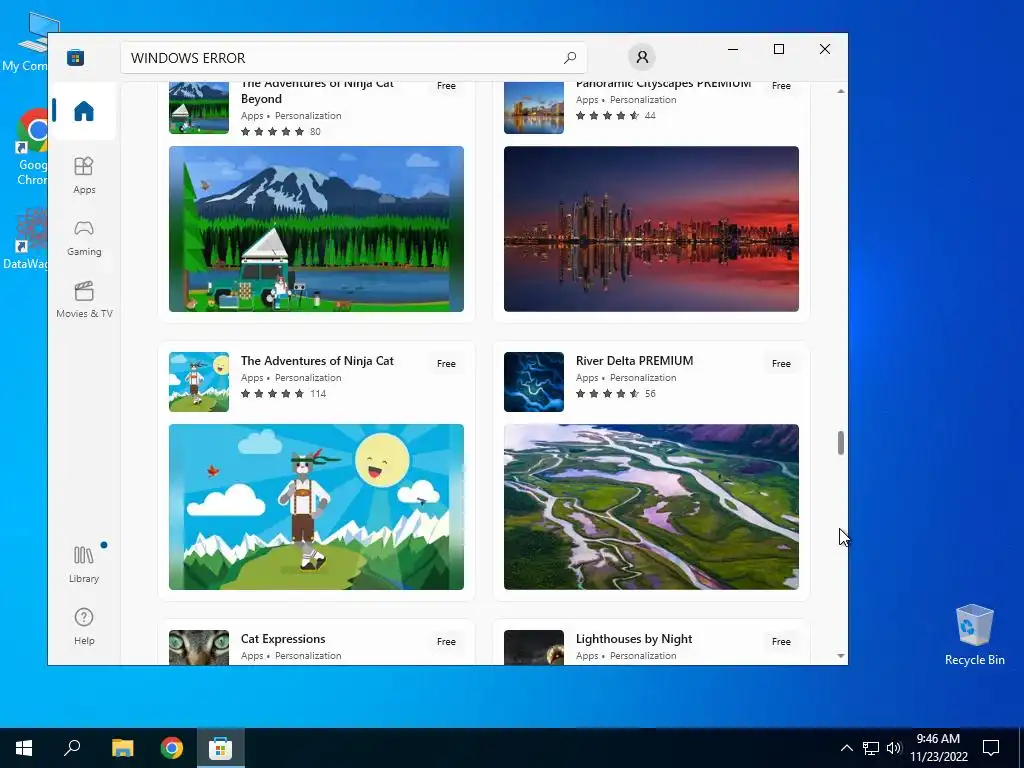Open Lighthouses by Night app icon
This screenshot has height=768, width=1024.
click(x=534, y=647)
